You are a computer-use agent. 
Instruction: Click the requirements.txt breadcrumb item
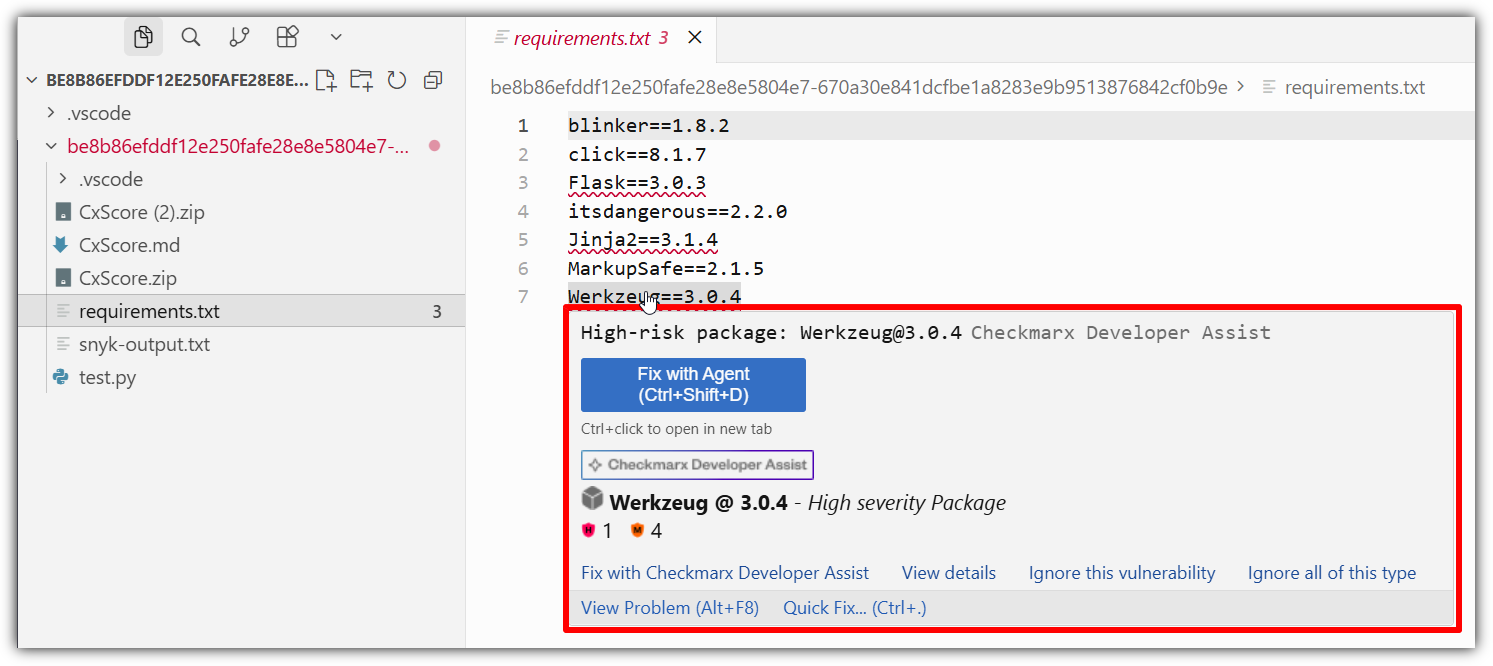tap(1354, 87)
